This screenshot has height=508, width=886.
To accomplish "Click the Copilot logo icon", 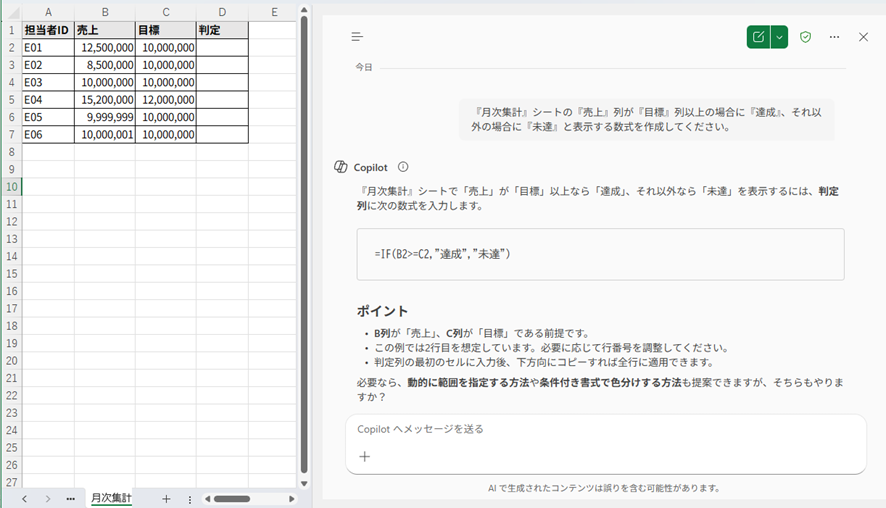I will point(341,167).
